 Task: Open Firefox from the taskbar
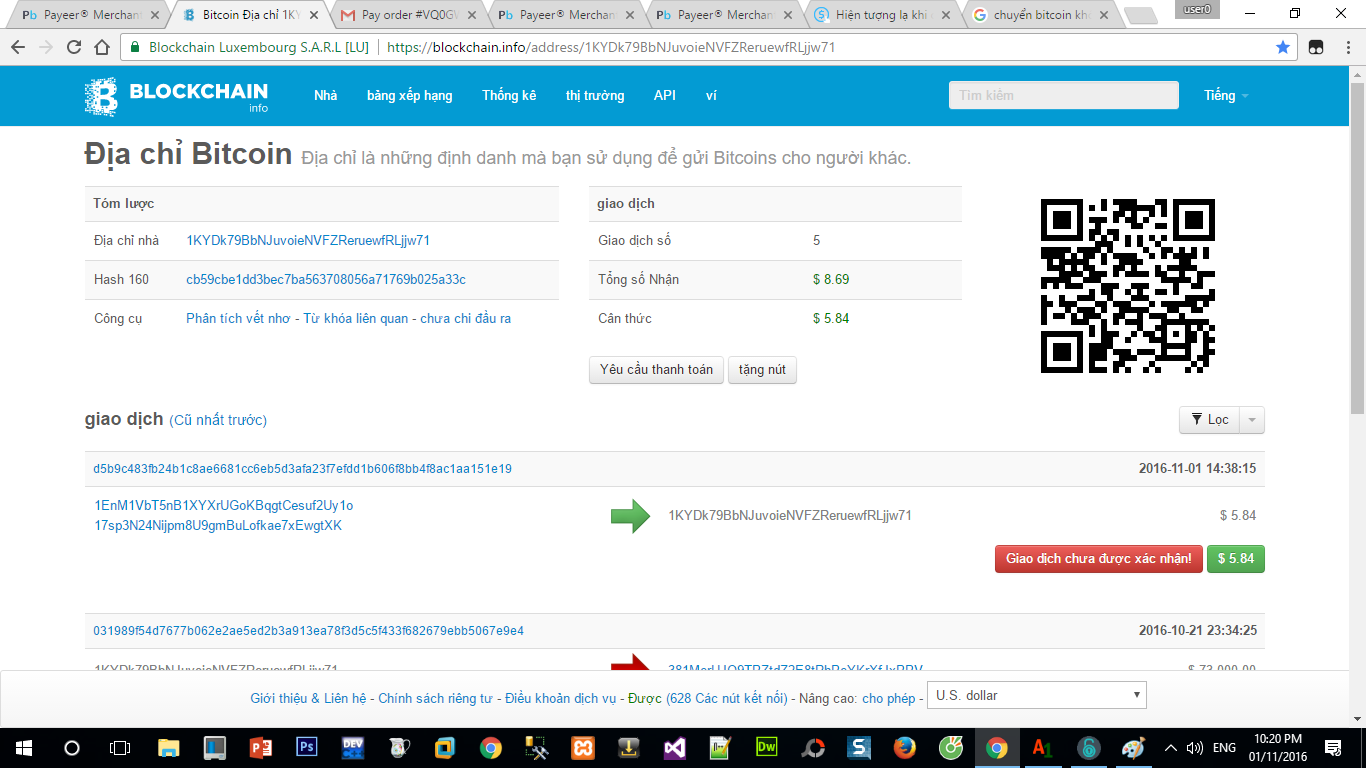tap(905, 748)
